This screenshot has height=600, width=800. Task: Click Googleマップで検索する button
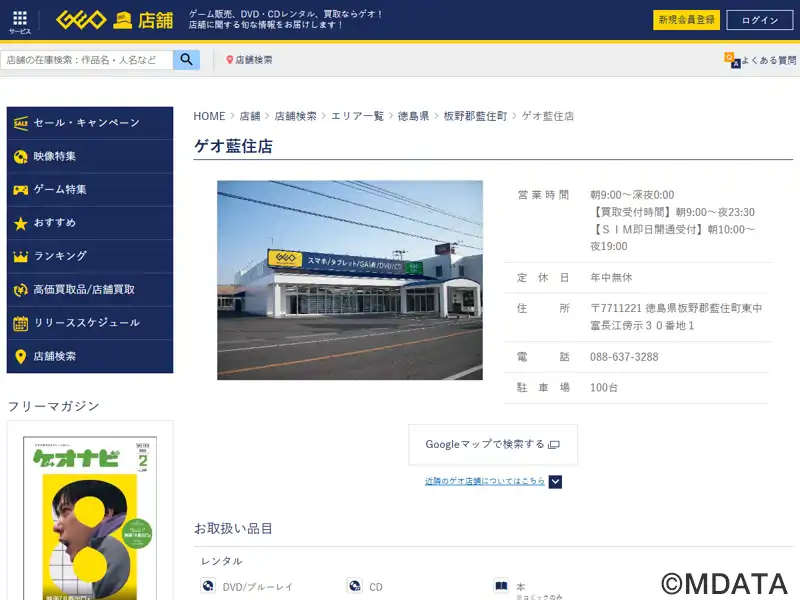tap(493, 444)
